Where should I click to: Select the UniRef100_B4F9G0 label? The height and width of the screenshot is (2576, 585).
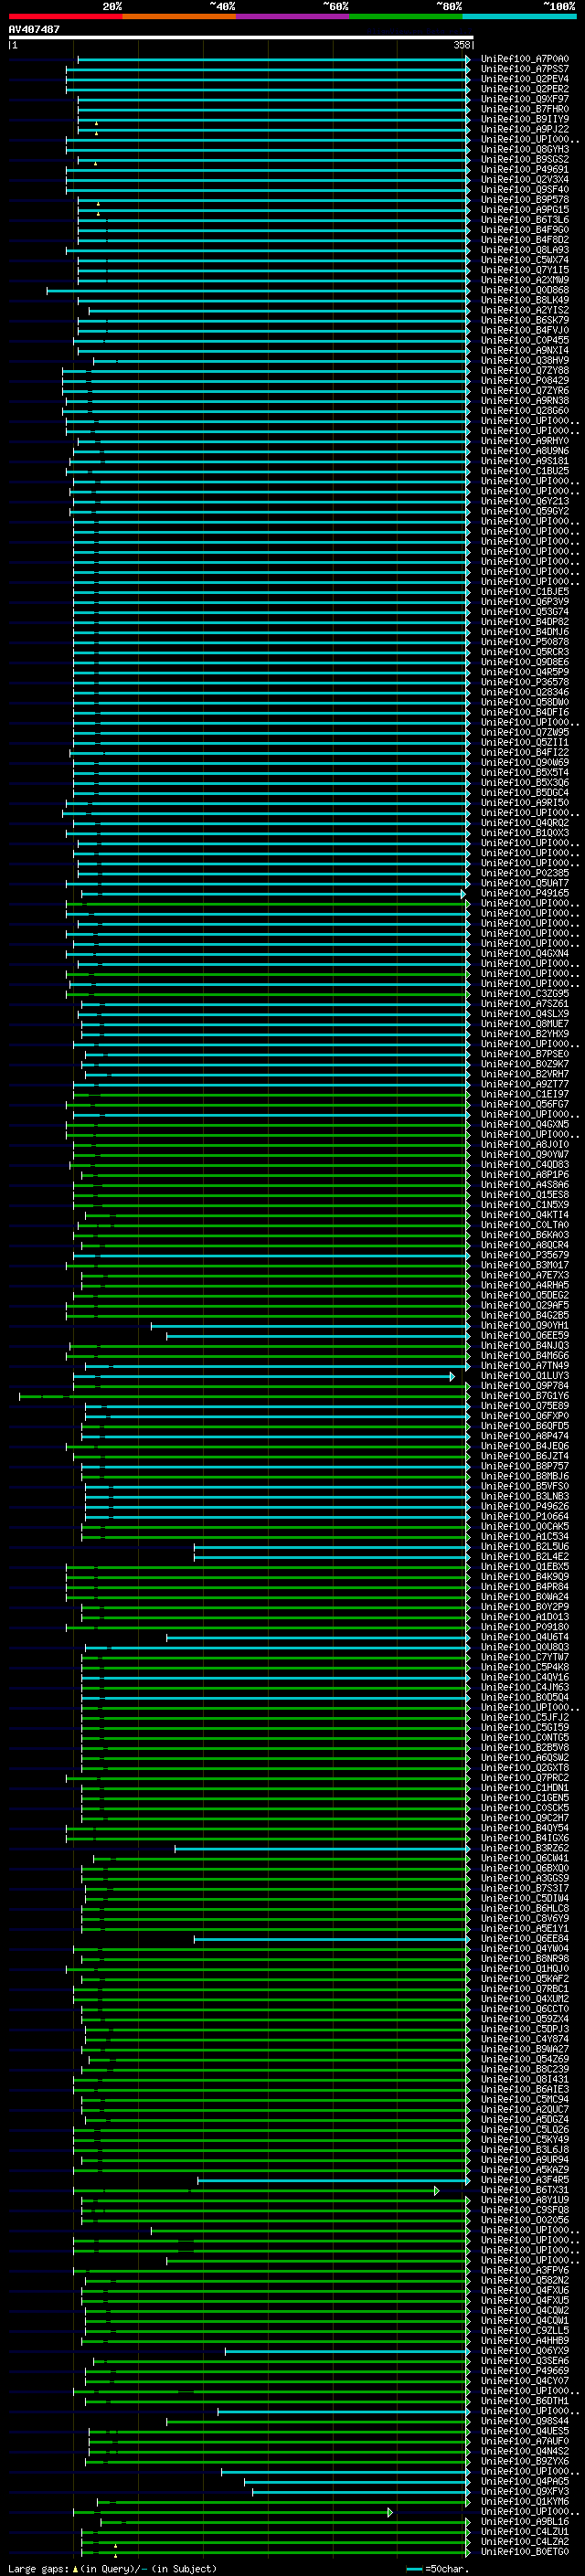[x=524, y=230]
